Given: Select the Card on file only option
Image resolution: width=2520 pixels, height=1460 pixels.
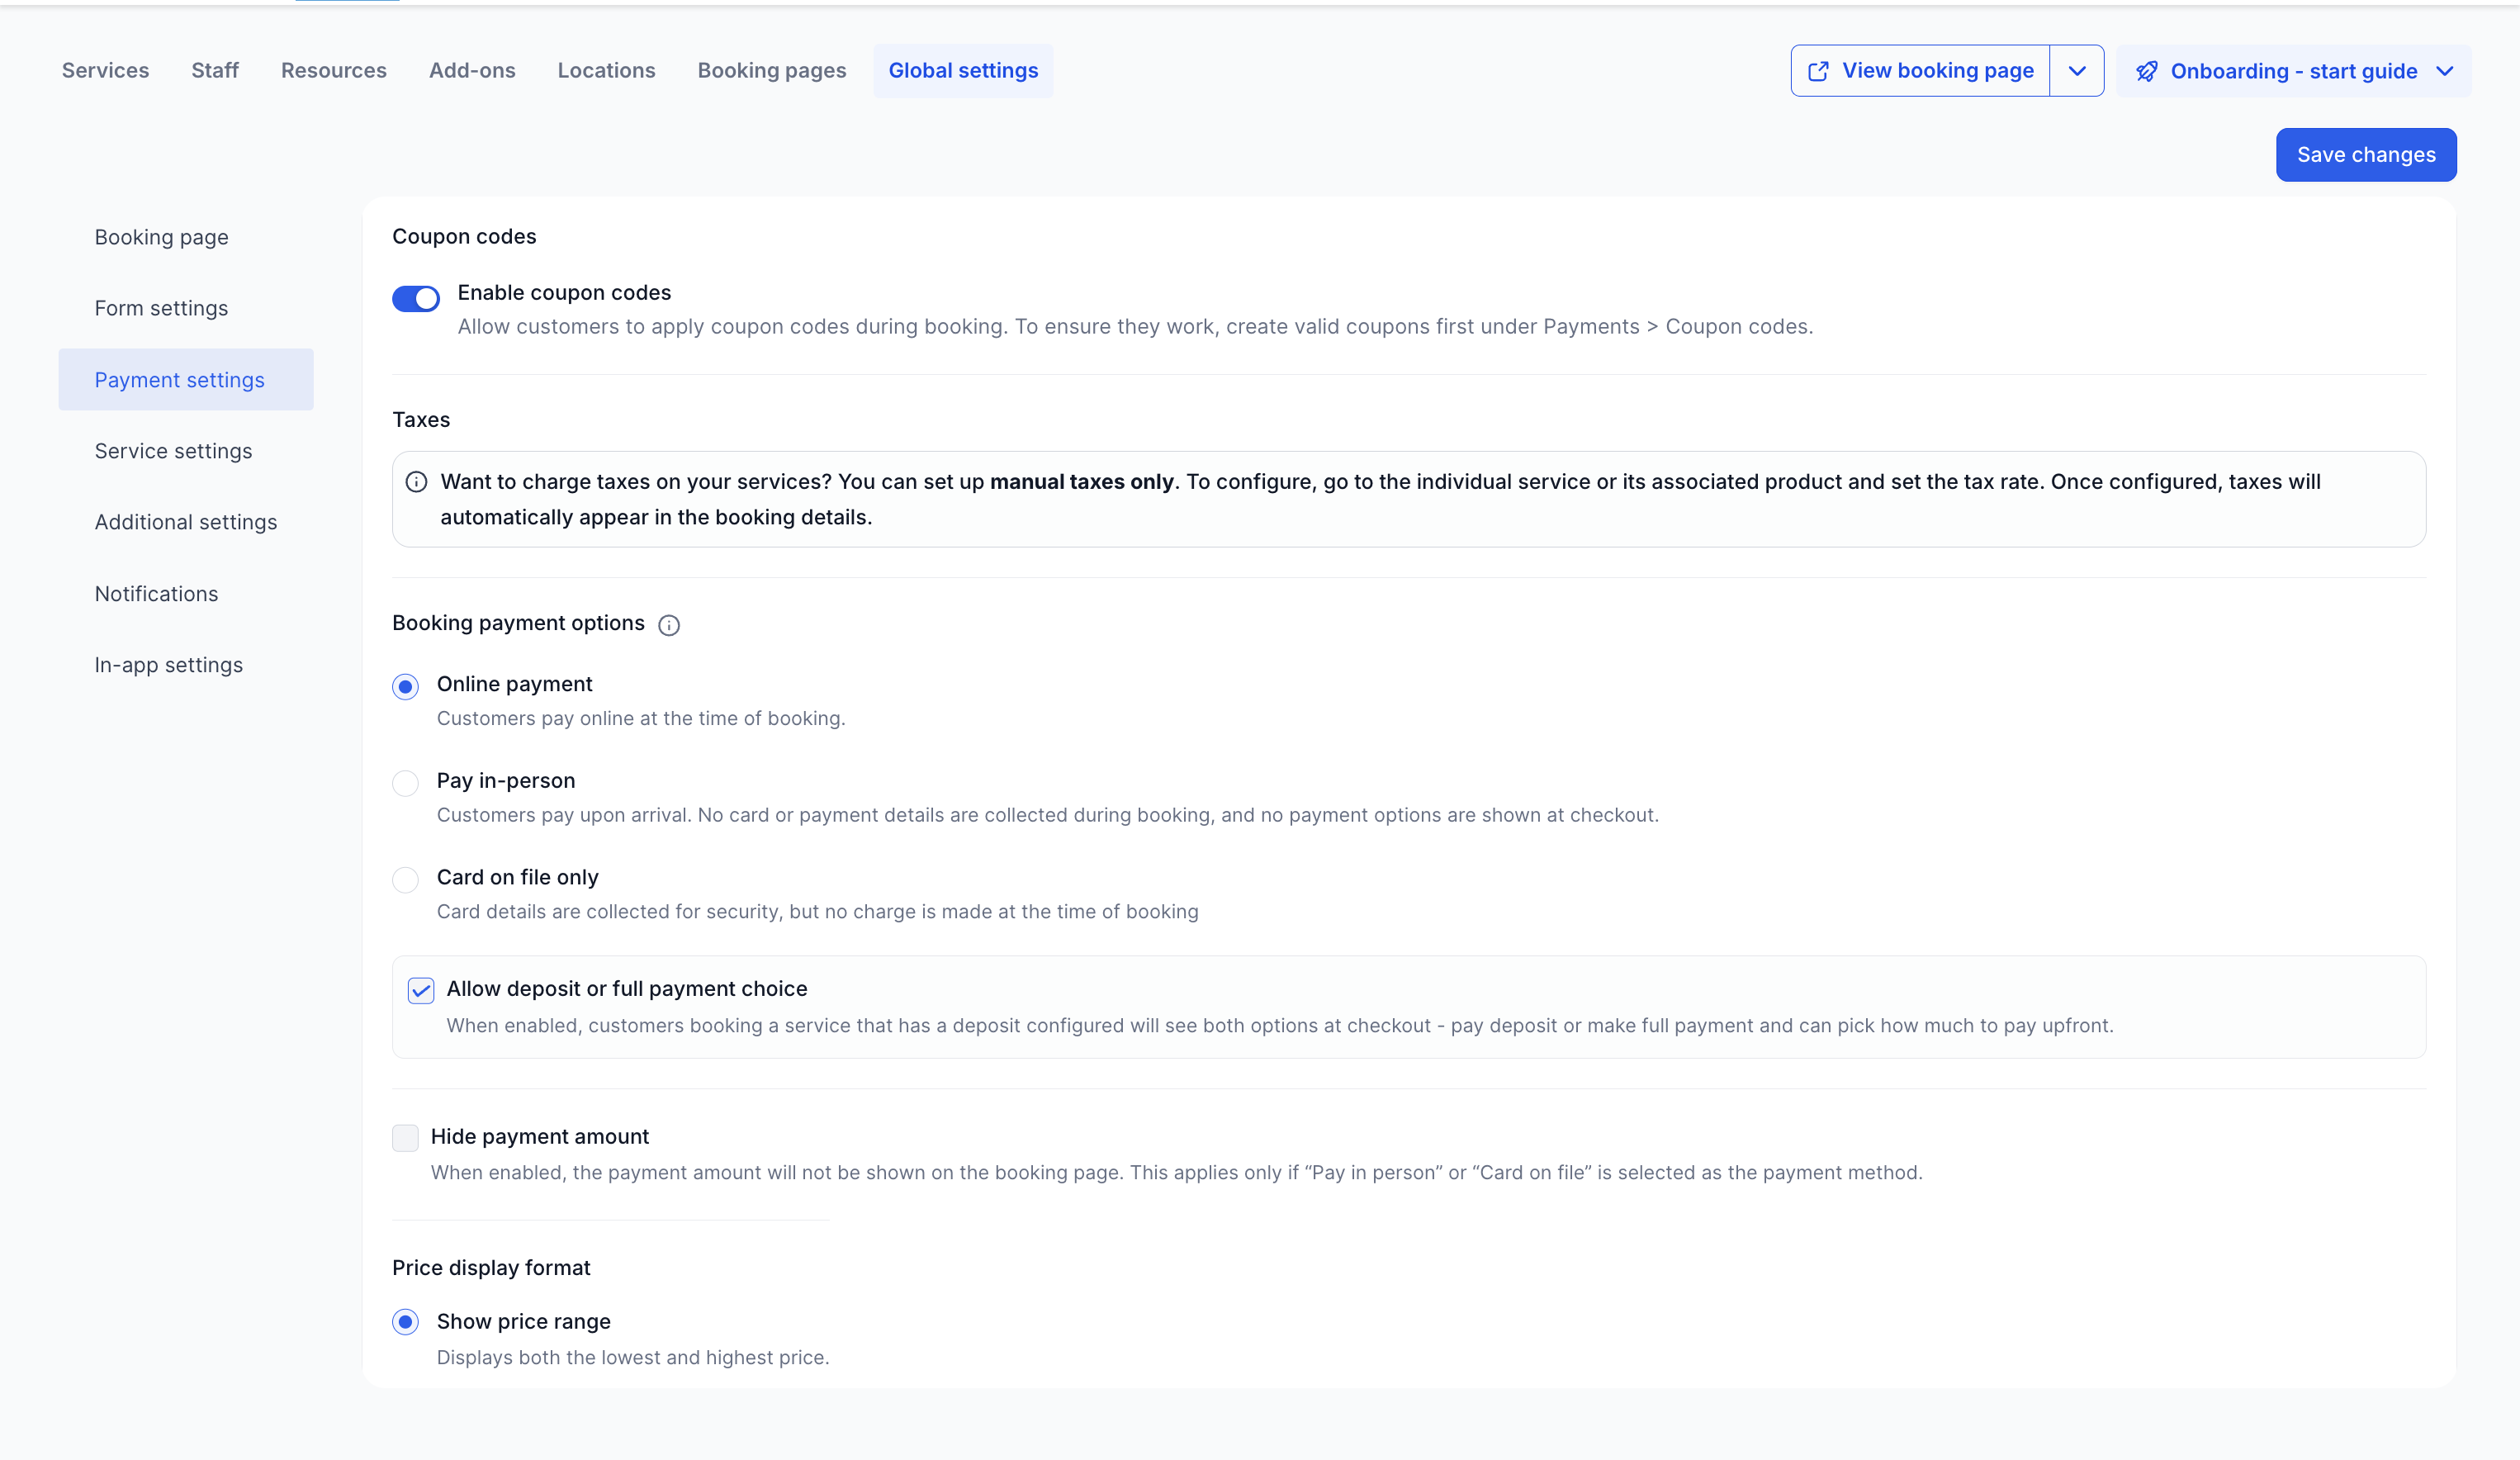Looking at the screenshot, I should pos(405,880).
